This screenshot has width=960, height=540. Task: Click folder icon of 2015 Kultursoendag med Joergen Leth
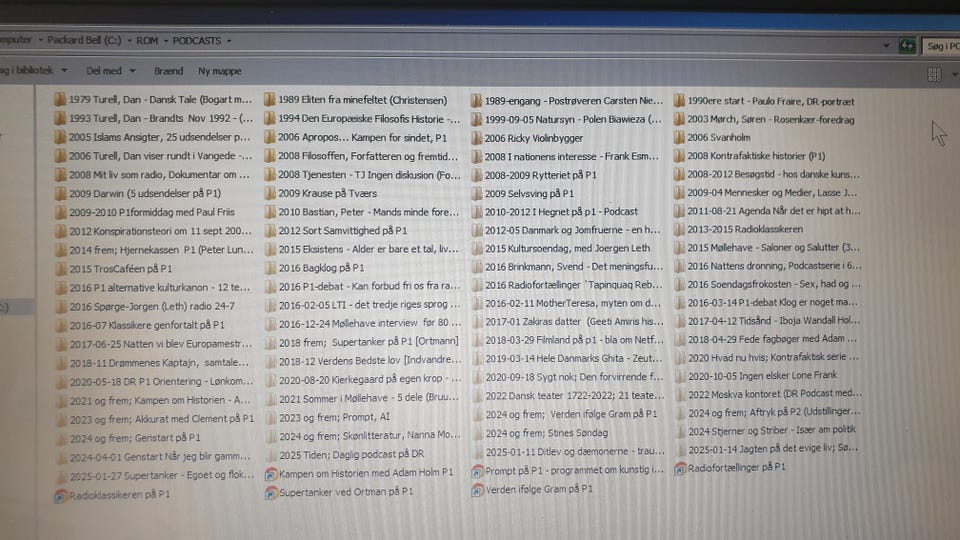pyautogui.click(x=477, y=249)
